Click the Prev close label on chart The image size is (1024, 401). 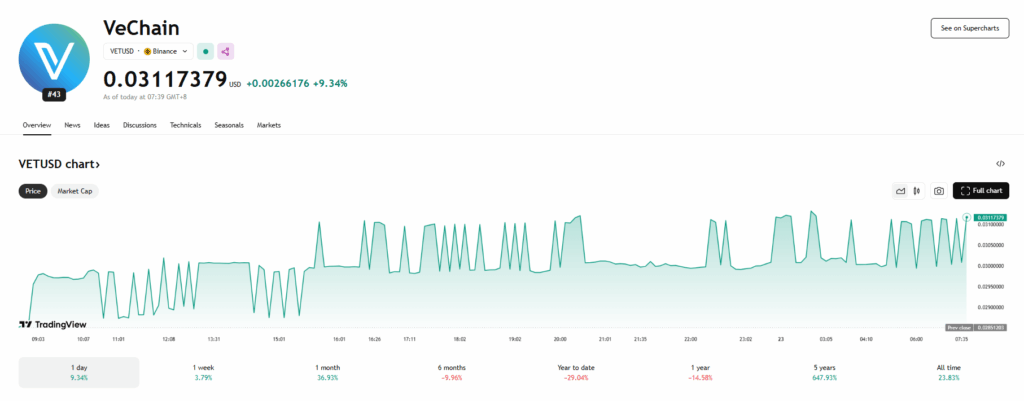pos(959,327)
